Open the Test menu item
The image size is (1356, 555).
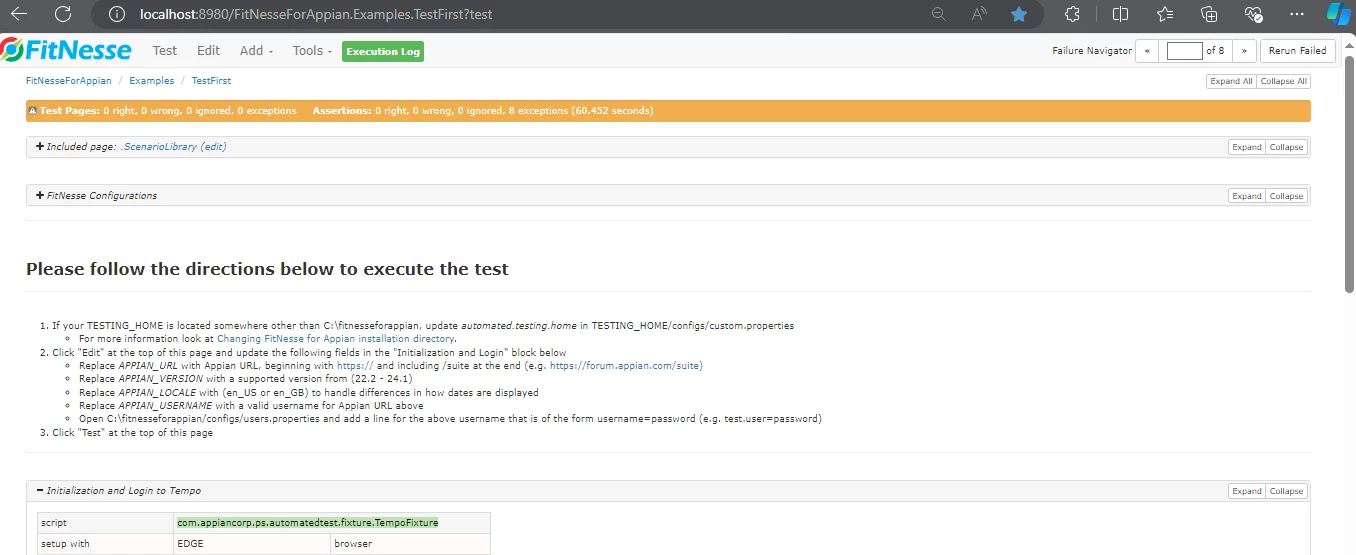(x=165, y=51)
